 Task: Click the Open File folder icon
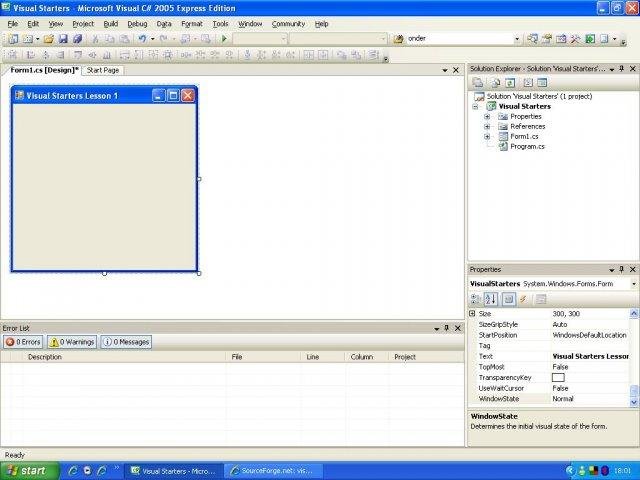click(x=49, y=39)
